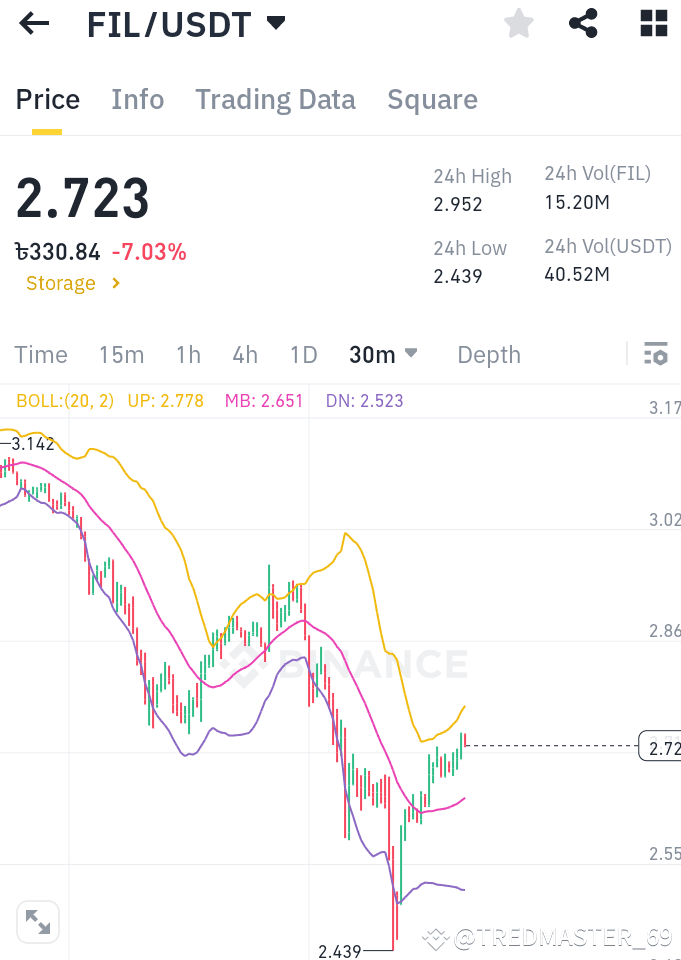This screenshot has width=681, height=960.
Task: Open the Info tab link
Action: (137, 99)
